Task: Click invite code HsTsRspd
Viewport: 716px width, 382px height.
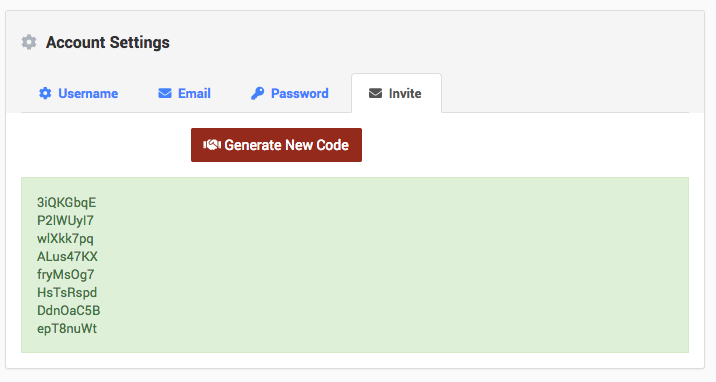Action: click(x=67, y=293)
